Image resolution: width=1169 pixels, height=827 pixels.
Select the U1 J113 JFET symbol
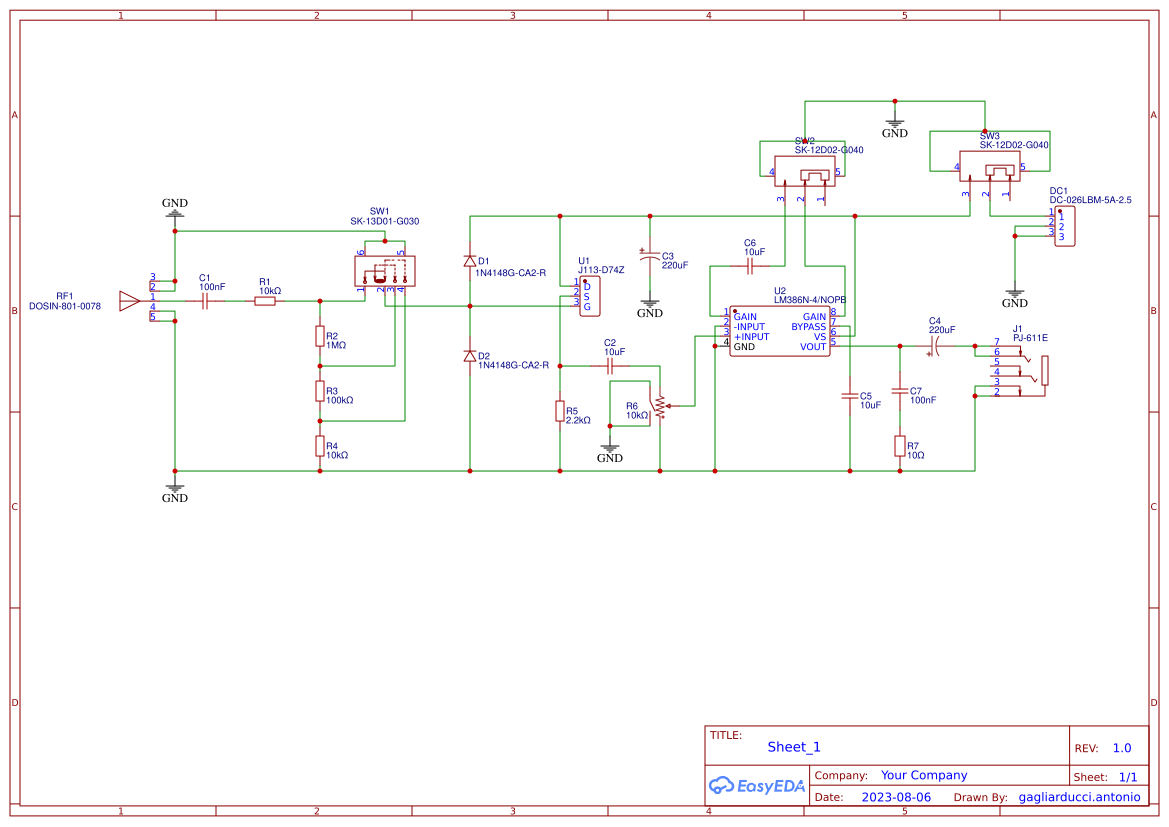[590, 296]
